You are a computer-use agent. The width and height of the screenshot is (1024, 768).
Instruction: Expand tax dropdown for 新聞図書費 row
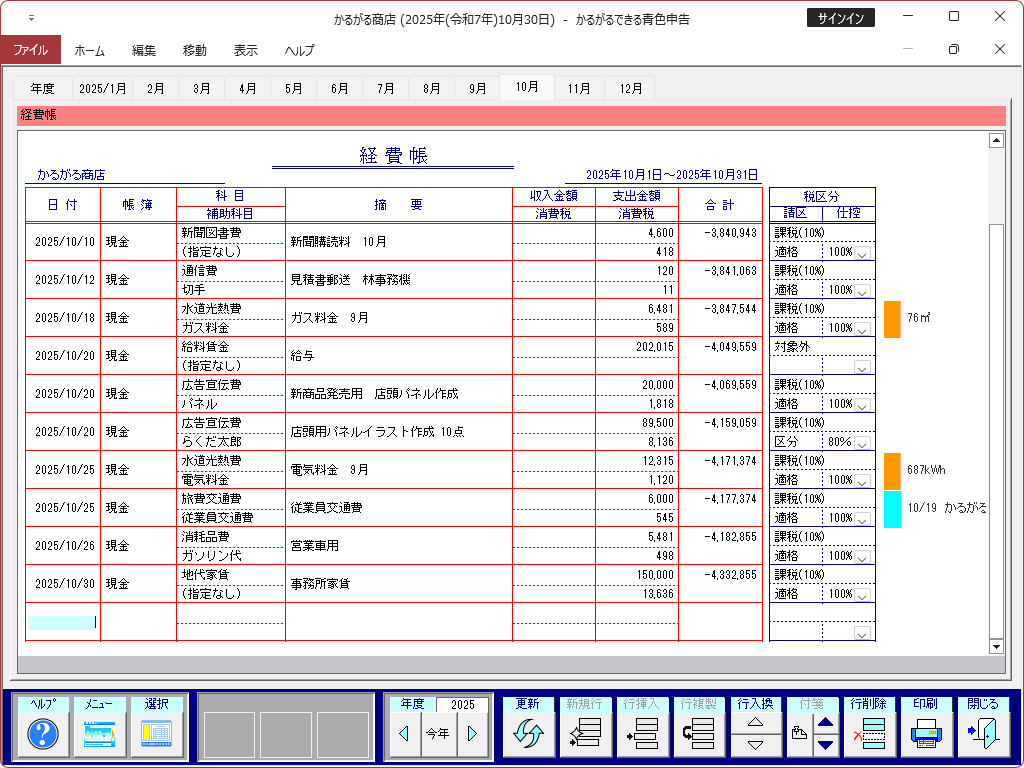point(862,253)
